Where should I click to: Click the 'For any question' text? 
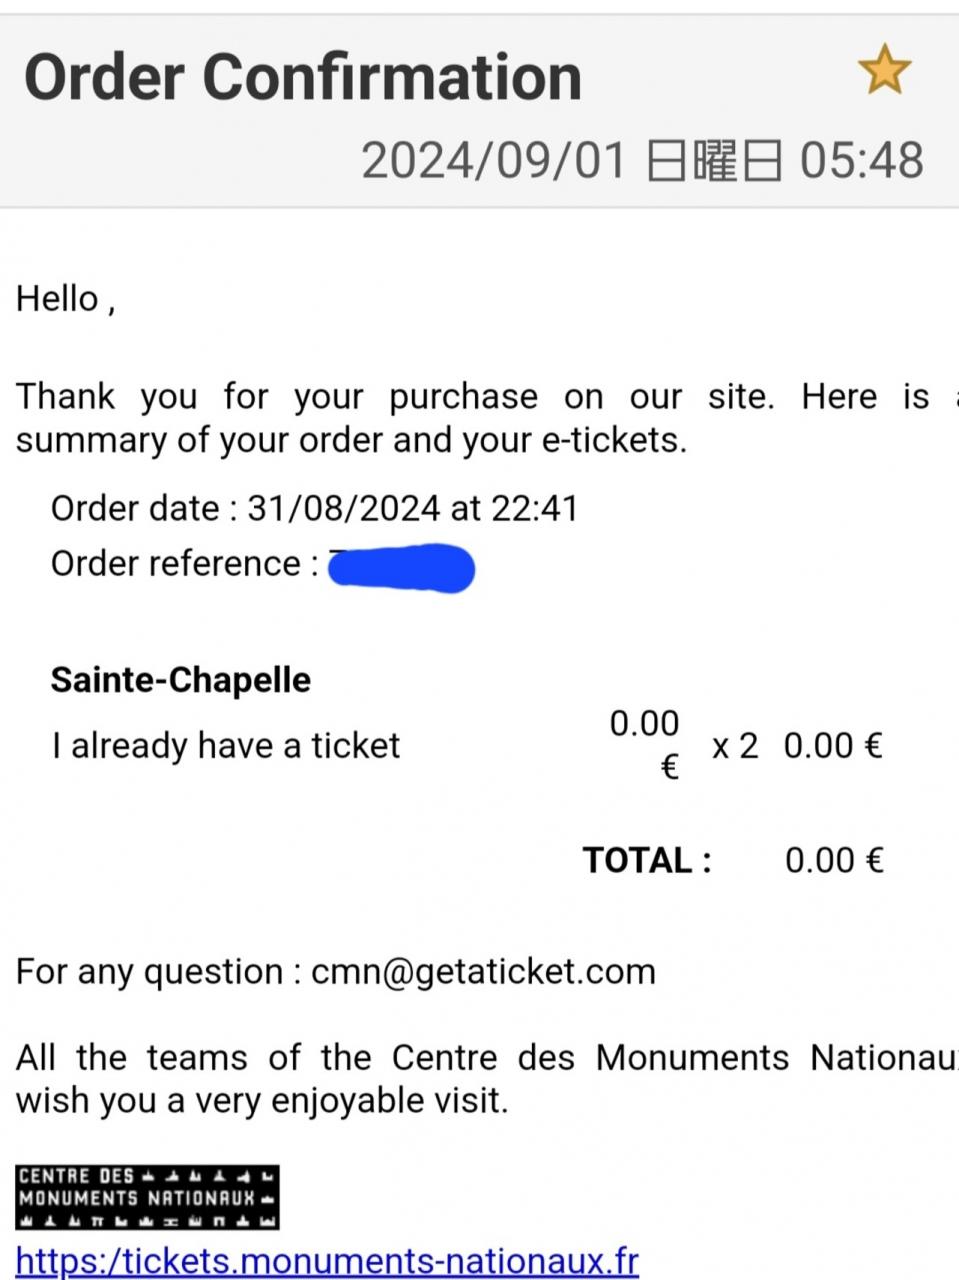pos(150,972)
